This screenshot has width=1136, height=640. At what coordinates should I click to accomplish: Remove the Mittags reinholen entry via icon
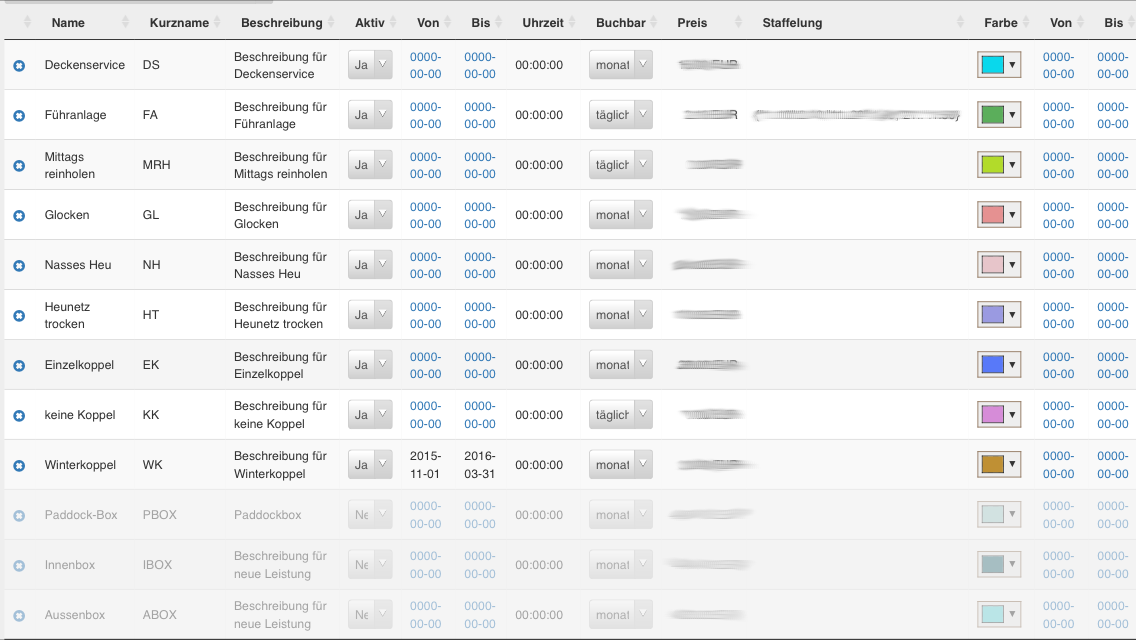(x=19, y=166)
